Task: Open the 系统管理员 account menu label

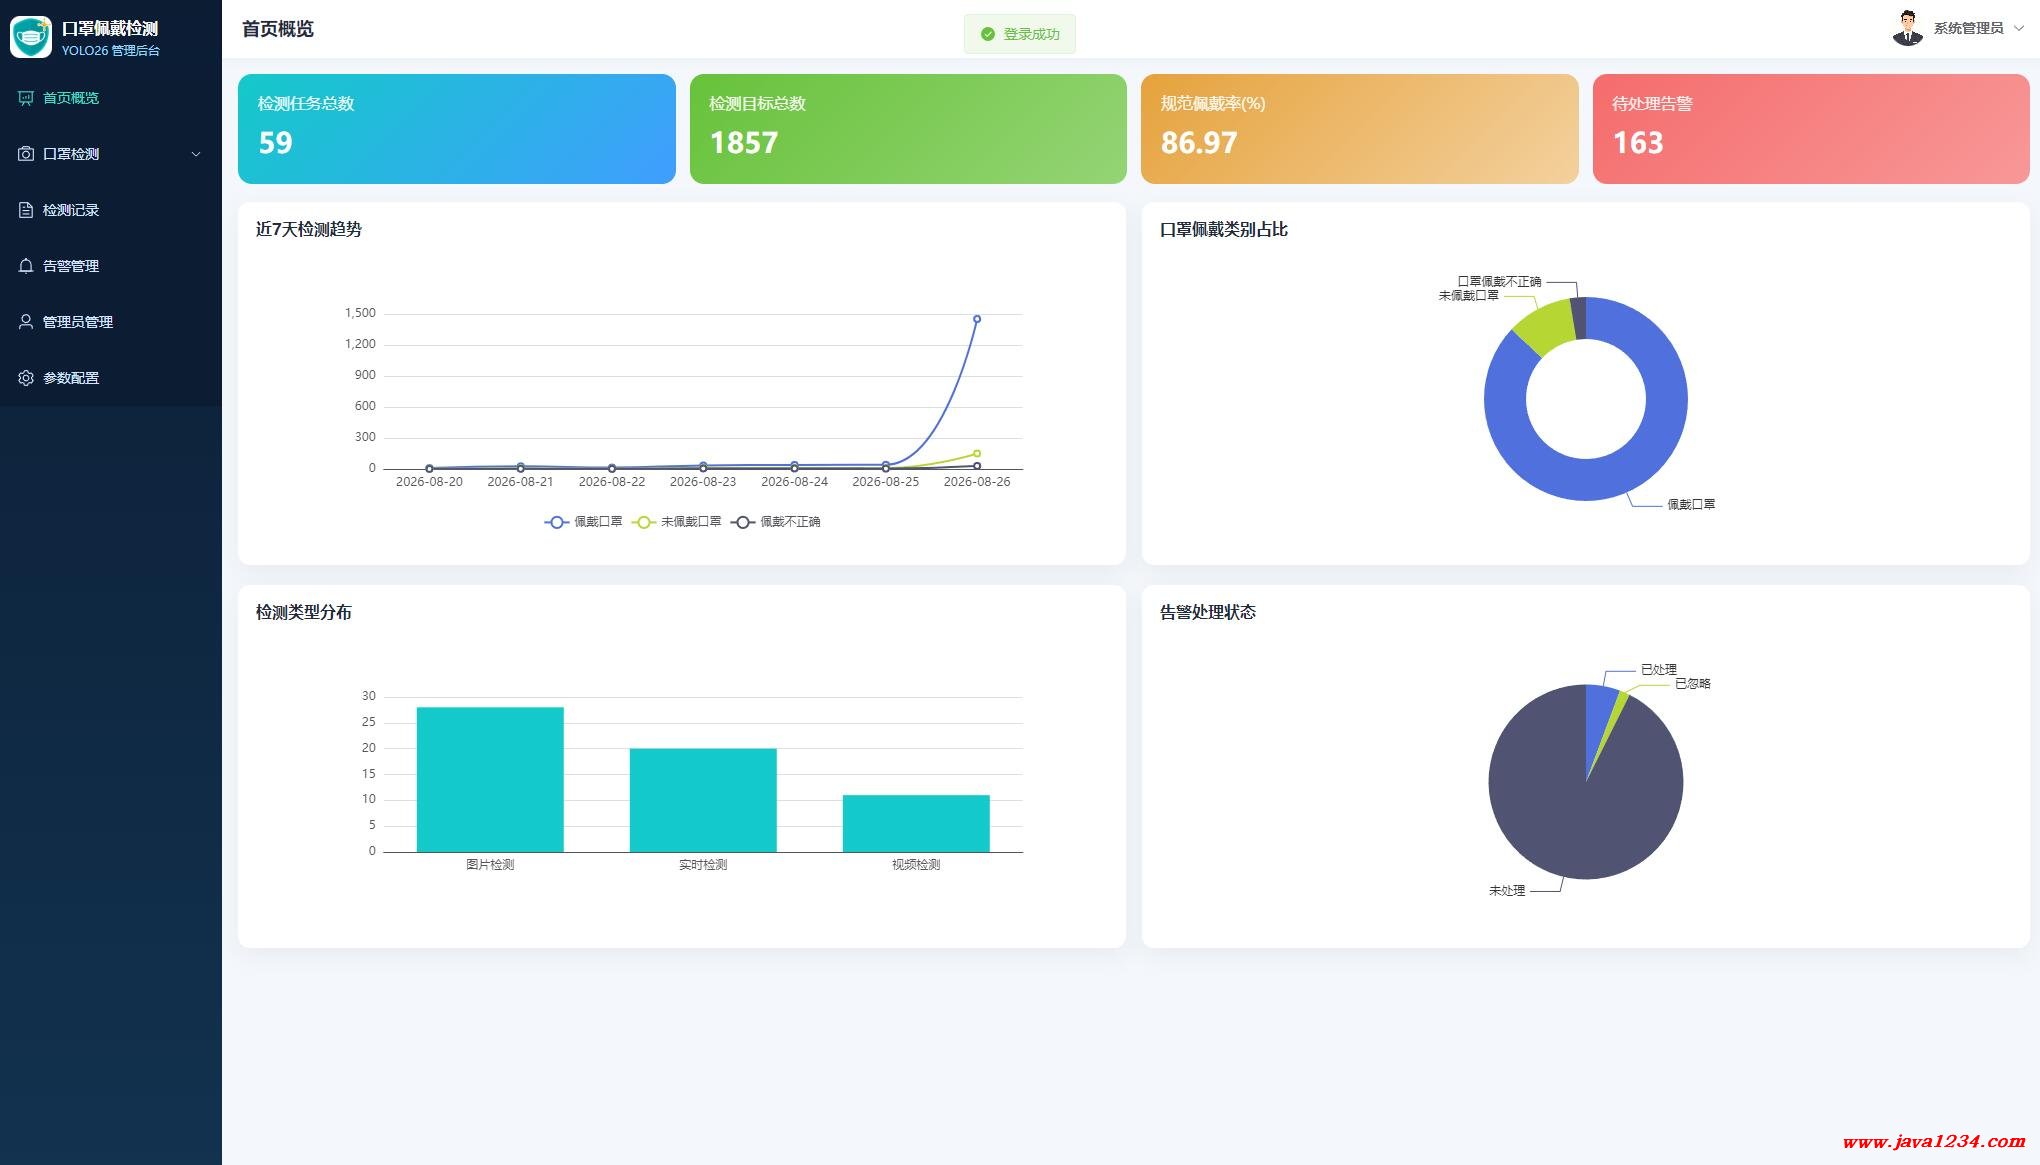Action: (x=1968, y=28)
